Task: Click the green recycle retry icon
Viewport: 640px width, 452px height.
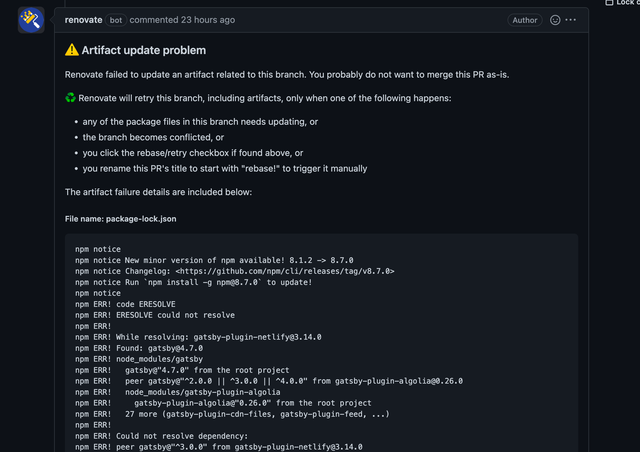Action: pos(71,98)
